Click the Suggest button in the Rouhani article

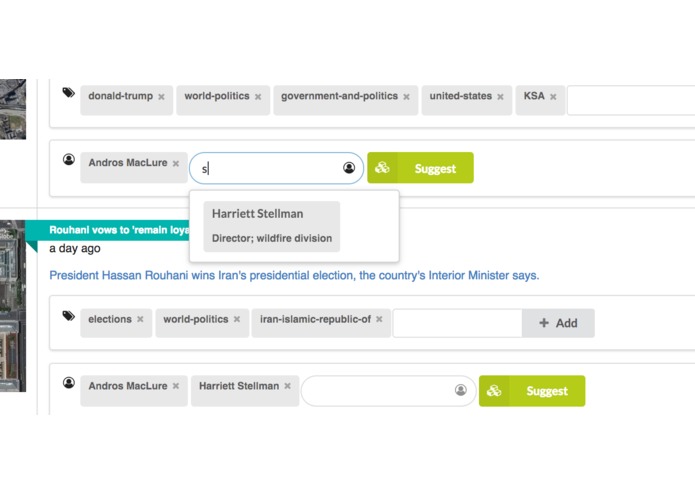tap(532, 391)
